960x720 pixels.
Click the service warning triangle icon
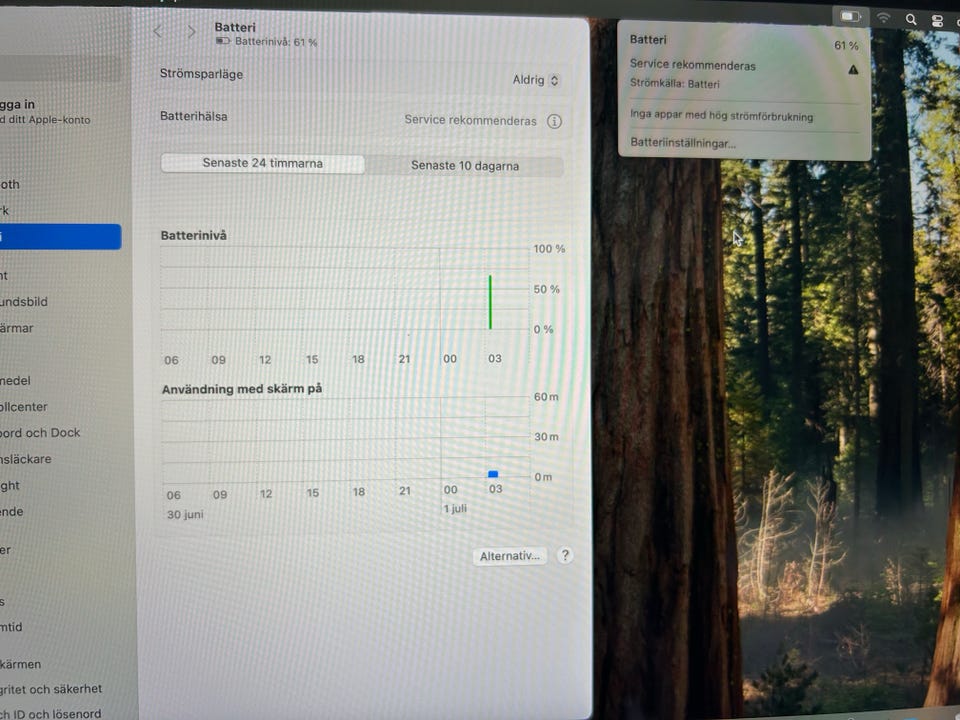point(853,70)
